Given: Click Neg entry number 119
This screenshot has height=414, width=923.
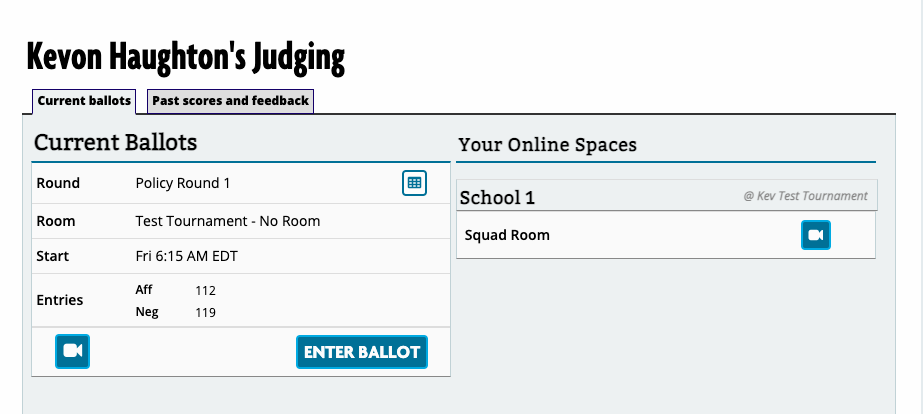Looking at the screenshot, I should [x=206, y=312].
